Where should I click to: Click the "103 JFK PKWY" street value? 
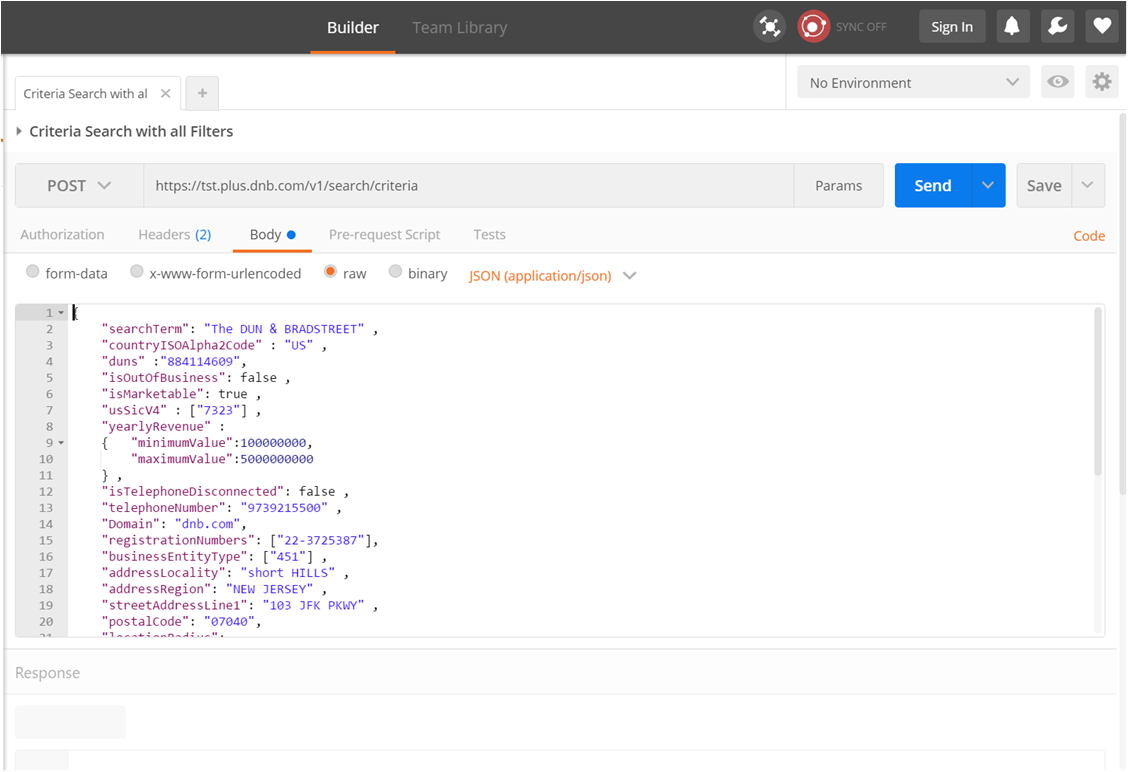click(x=313, y=605)
